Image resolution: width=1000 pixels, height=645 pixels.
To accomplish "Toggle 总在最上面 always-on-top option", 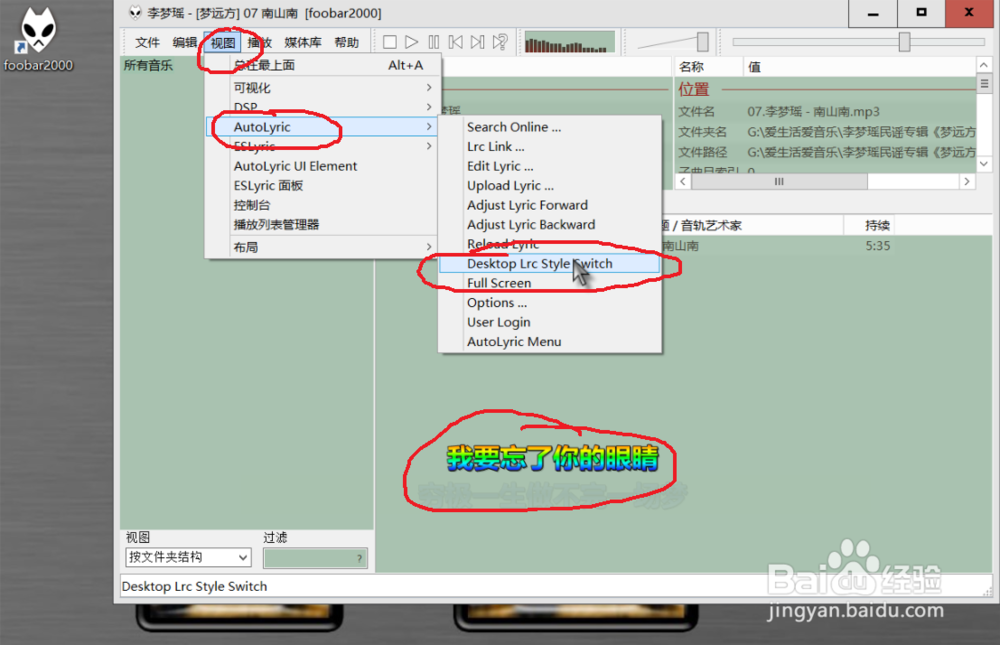I will coord(323,65).
